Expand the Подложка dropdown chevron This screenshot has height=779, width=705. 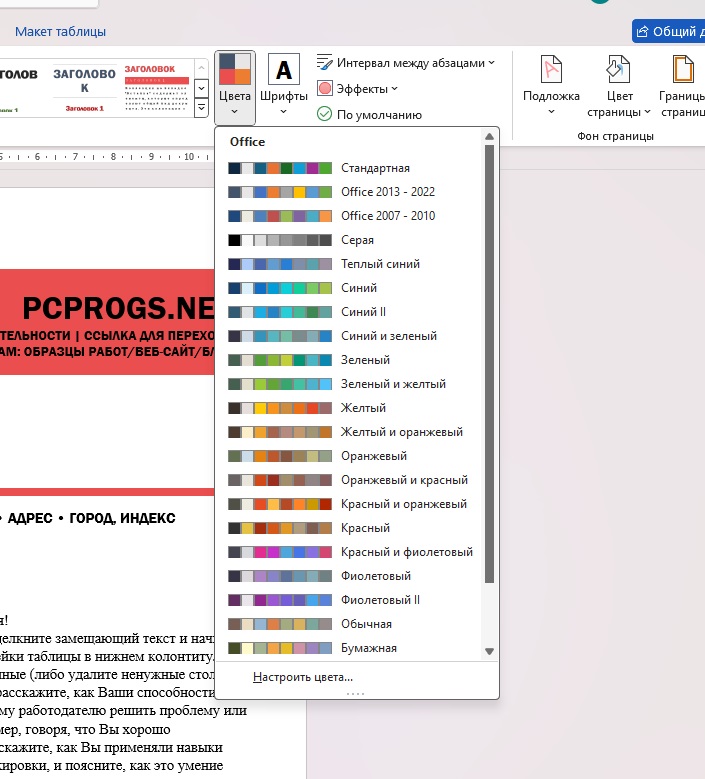[551, 112]
